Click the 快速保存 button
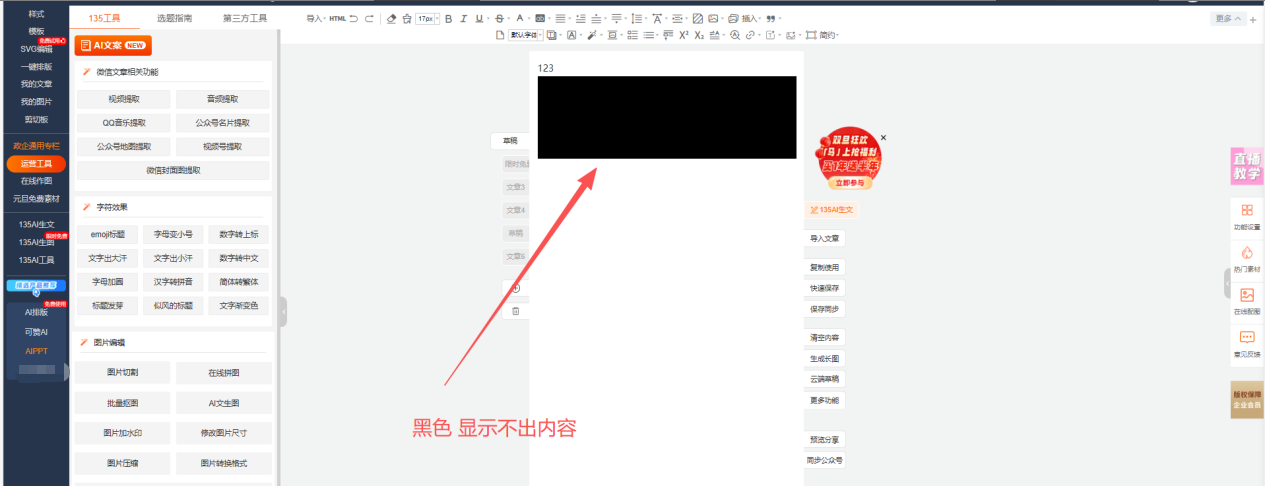 825,288
